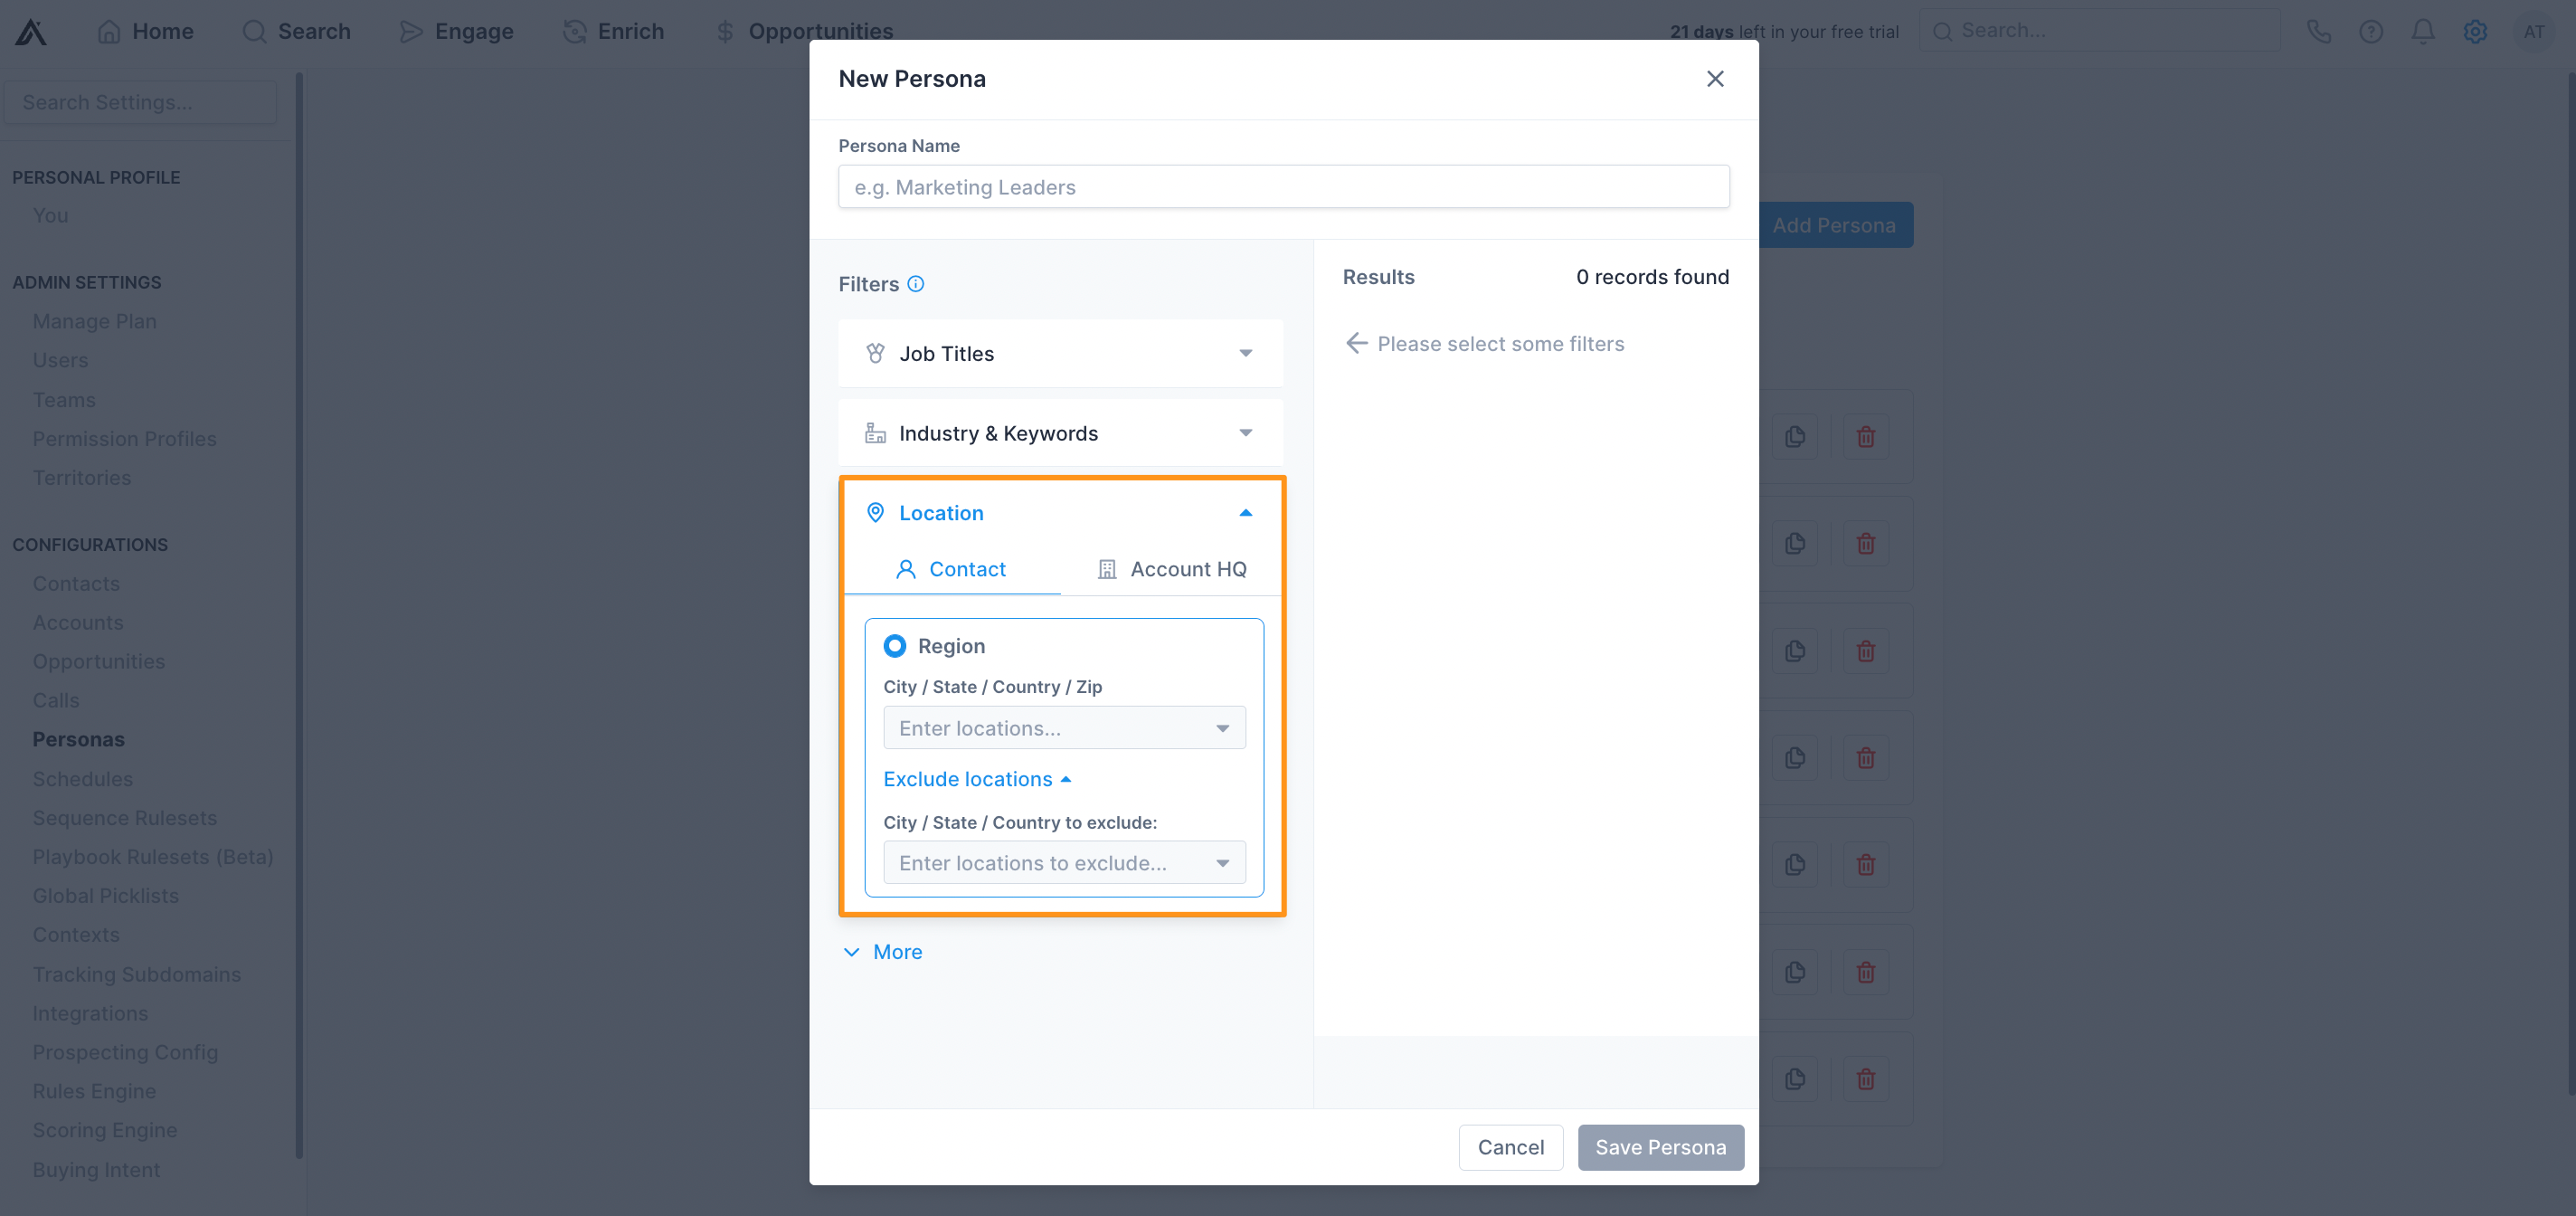Open Sequence Rulesets in sidebar

pos(124,818)
